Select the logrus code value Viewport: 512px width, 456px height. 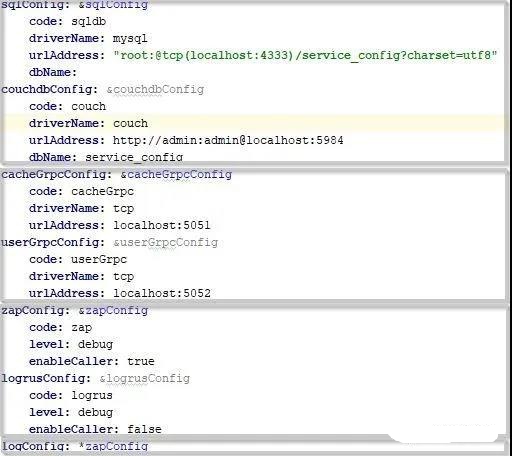pos(92,396)
